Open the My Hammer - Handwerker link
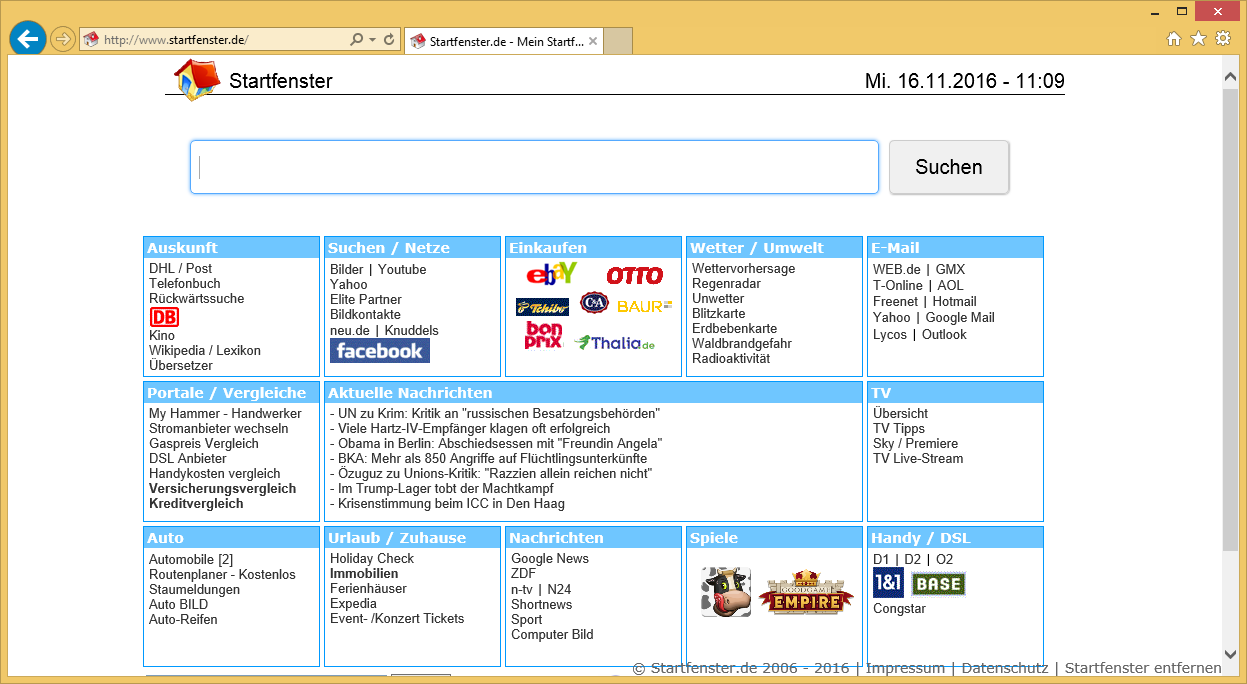 [x=225, y=413]
